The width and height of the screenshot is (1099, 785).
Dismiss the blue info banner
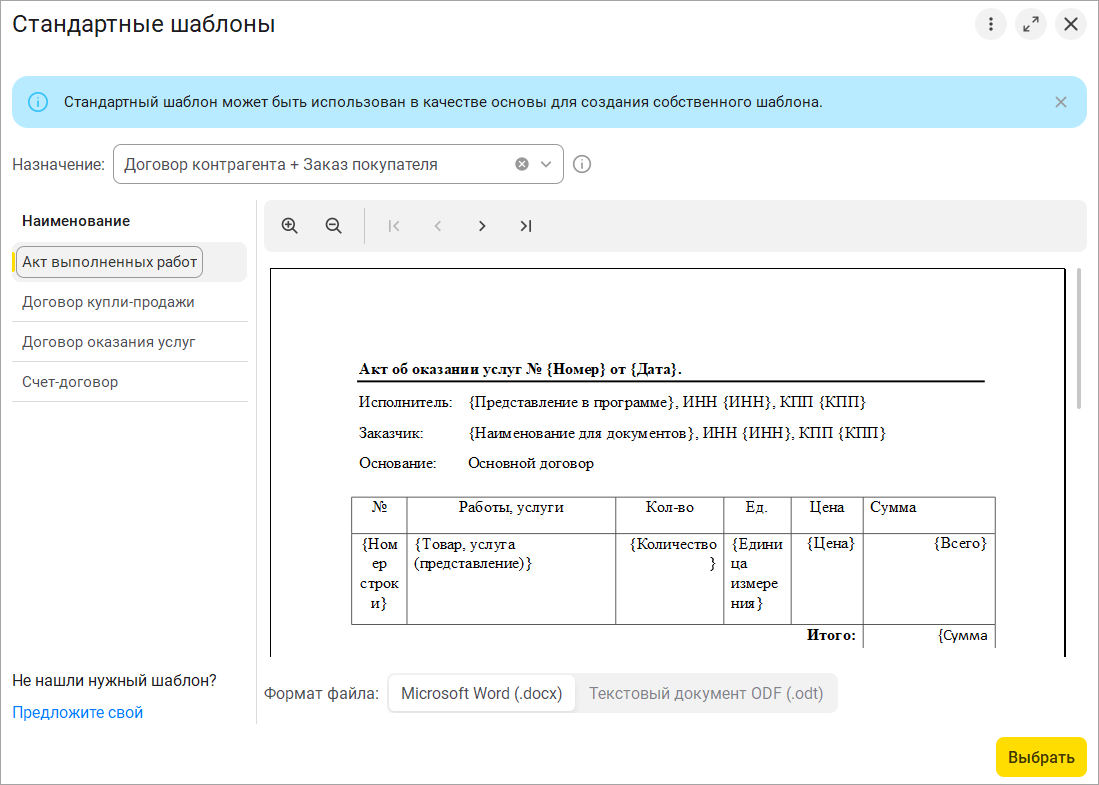coord(1060,102)
